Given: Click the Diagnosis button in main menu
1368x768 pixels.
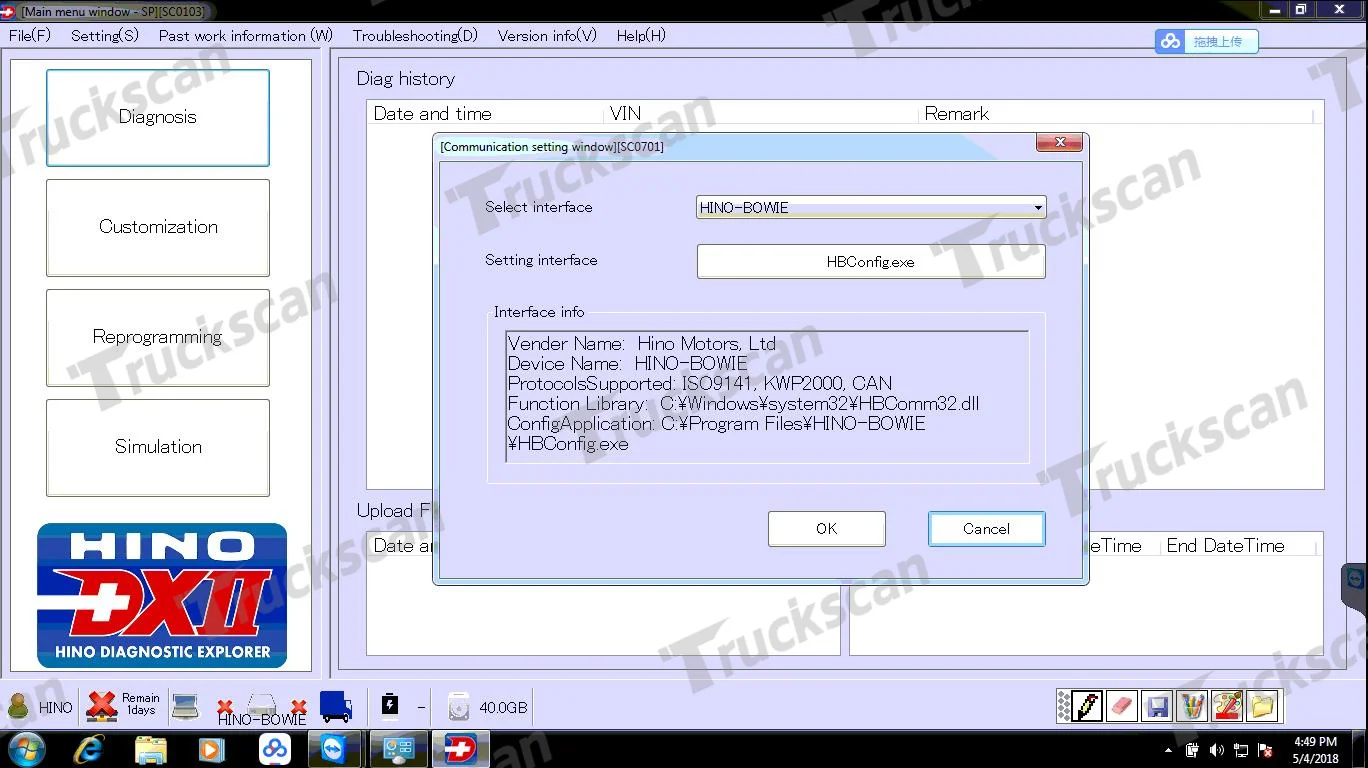Looking at the screenshot, I should tap(158, 117).
